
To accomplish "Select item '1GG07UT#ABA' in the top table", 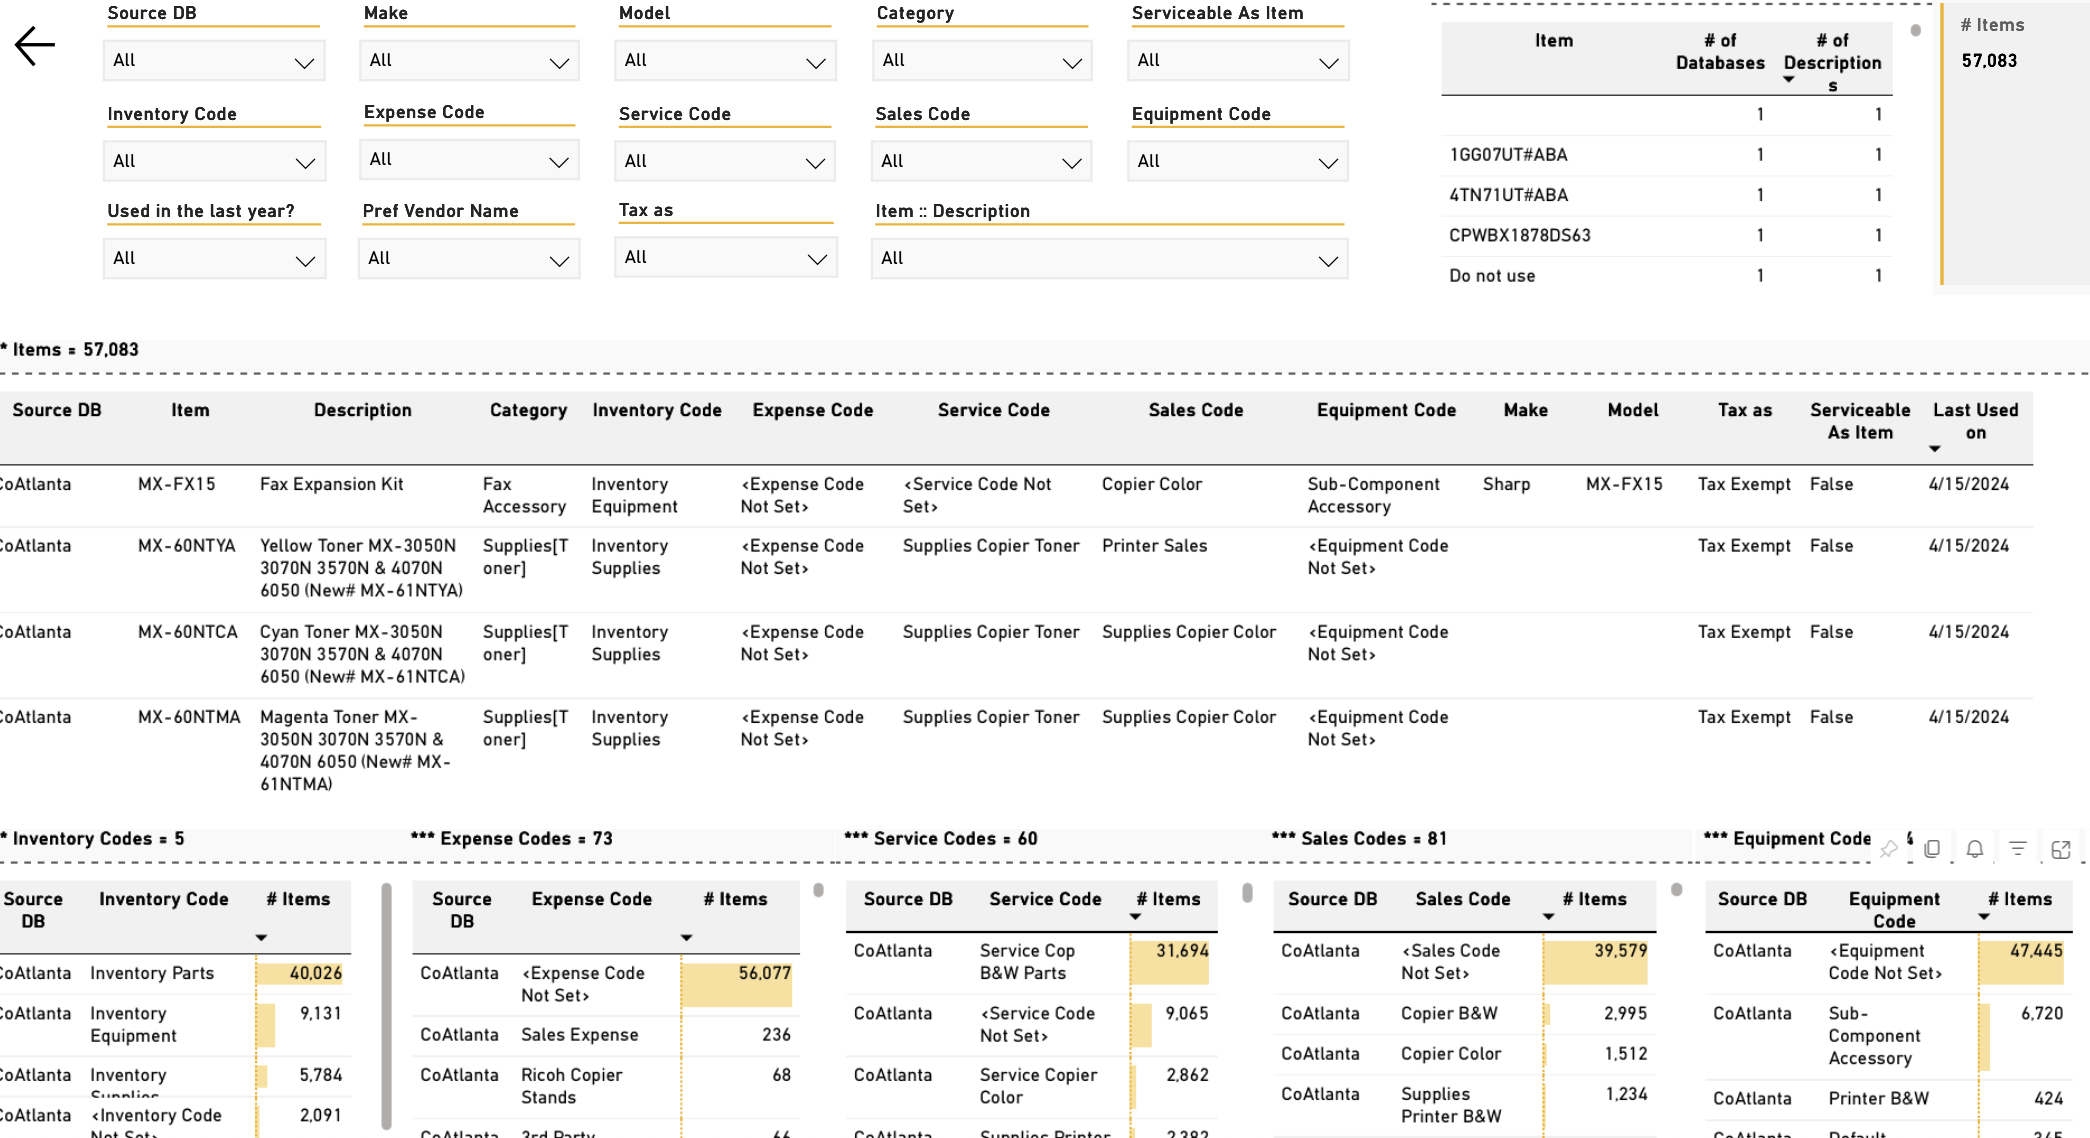I will [x=1508, y=155].
